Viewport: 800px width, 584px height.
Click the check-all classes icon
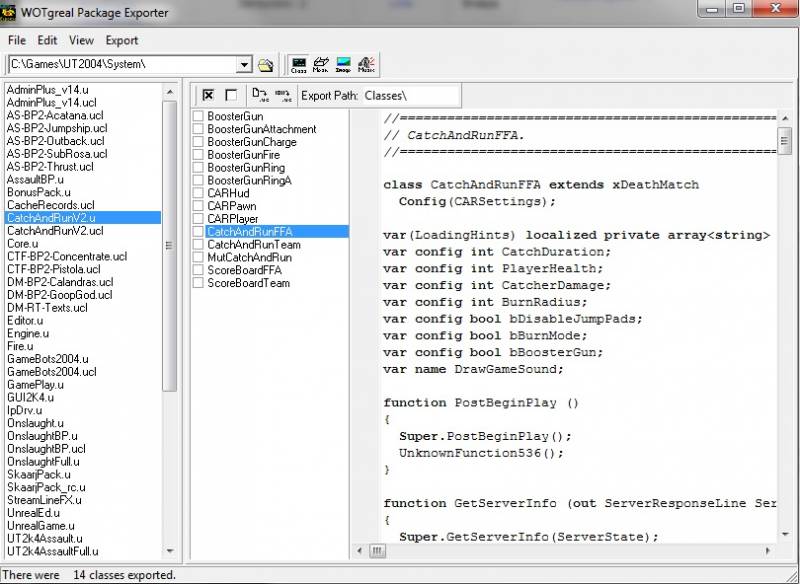[x=208, y=95]
